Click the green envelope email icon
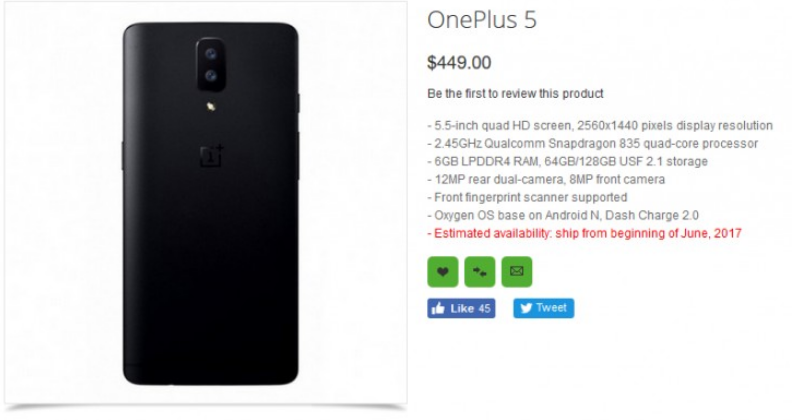Screen dimensions: 800x420 pos(517,271)
